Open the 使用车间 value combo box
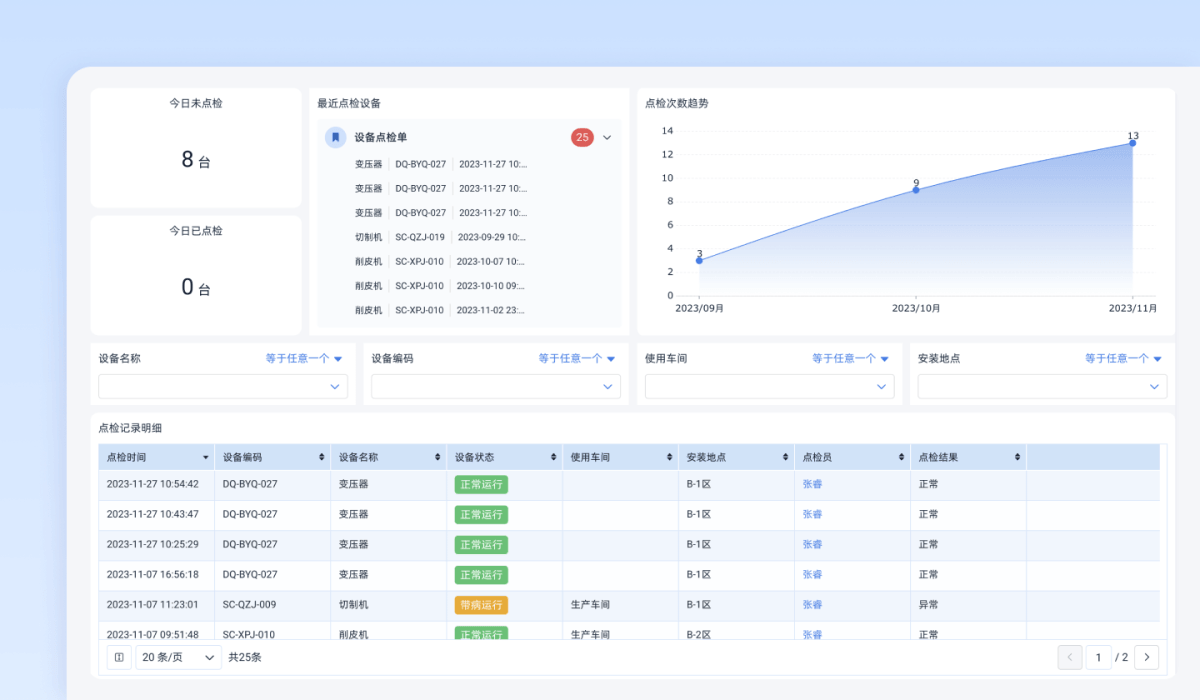Screen dimensions: 1200x700 coord(770,386)
